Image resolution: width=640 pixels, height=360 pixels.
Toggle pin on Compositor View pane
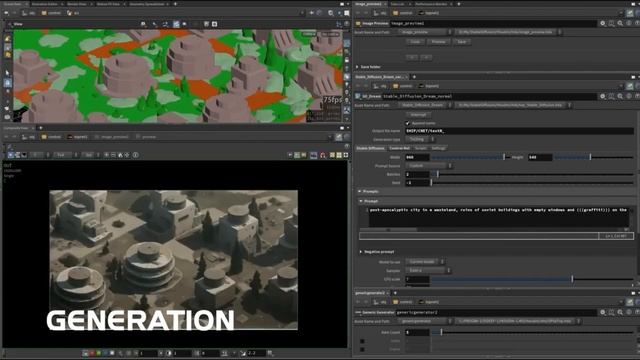point(338,137)
